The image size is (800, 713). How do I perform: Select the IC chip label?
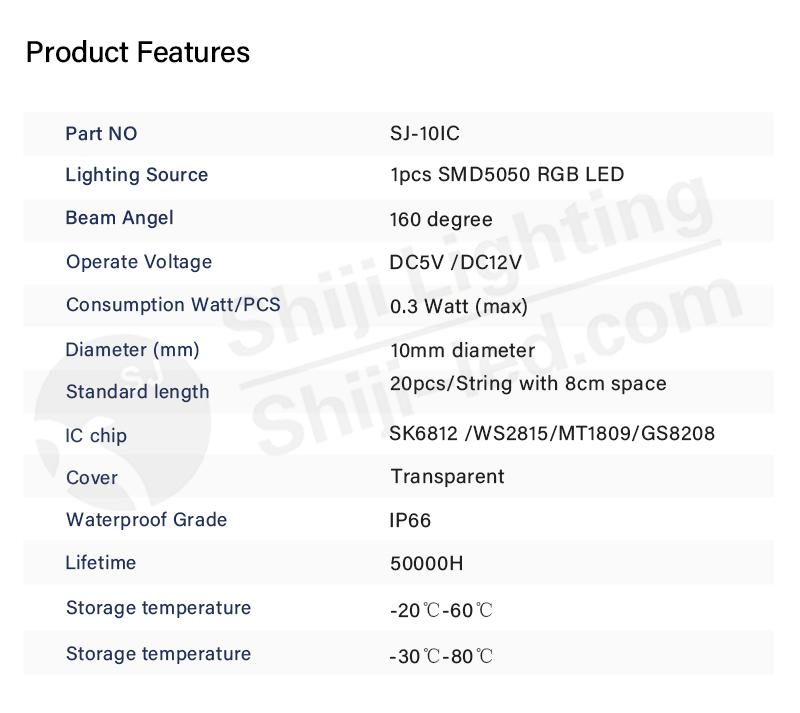point(96,436)
